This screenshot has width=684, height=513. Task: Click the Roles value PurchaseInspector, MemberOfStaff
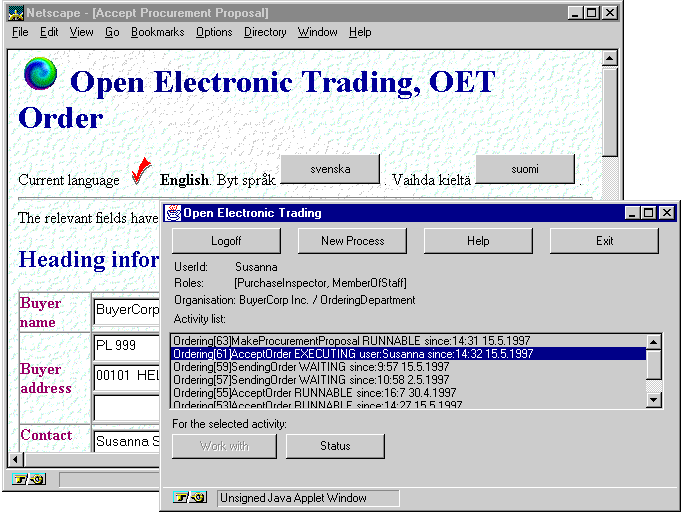coord(320,283)
